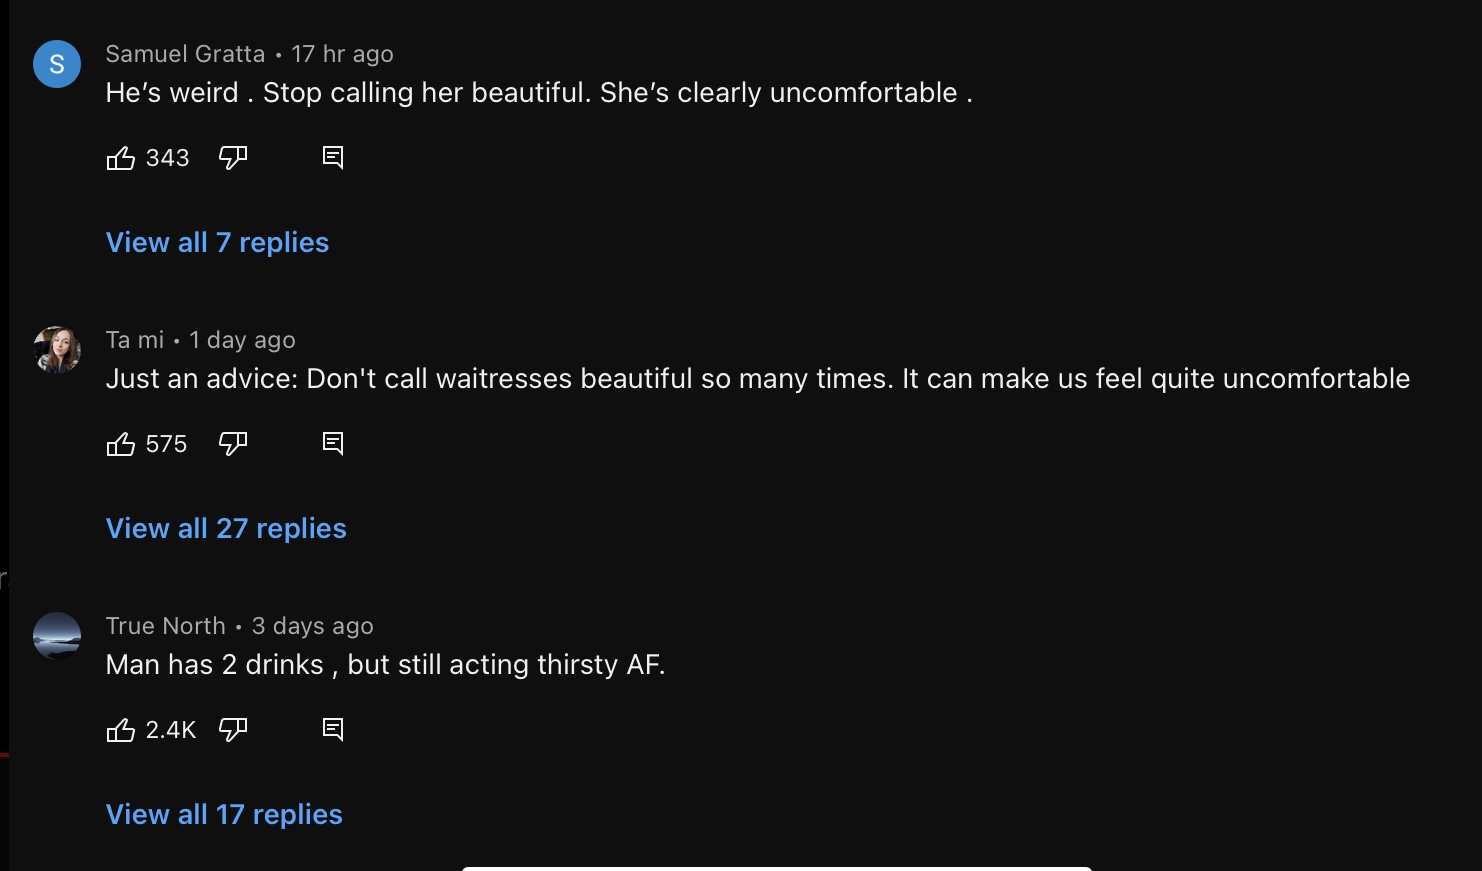The height and width of the screenshot is (871, 1482).
Task: Click the True North username
Action: click(x=166, y=626)
